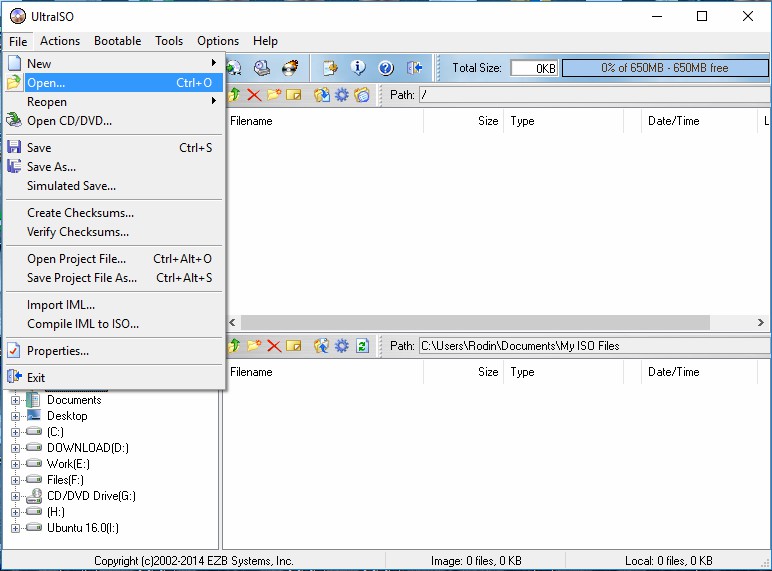Screen dimensions: 772x571
Task: Expand the (C:) drive node
Action: coord(15,432)
